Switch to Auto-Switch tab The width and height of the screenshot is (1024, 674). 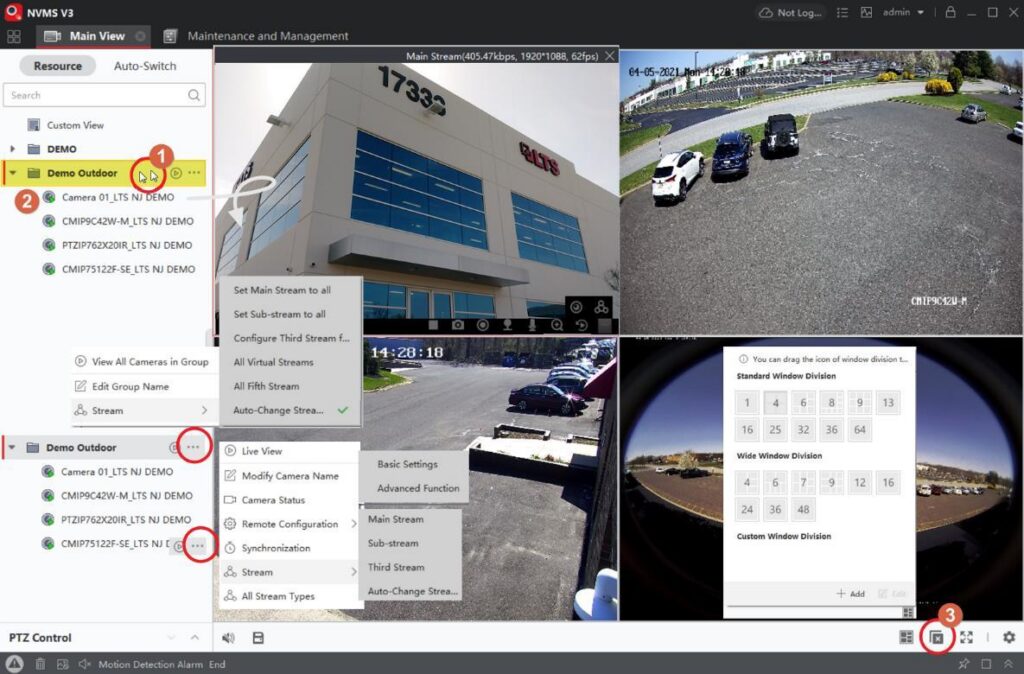(145, 66)
